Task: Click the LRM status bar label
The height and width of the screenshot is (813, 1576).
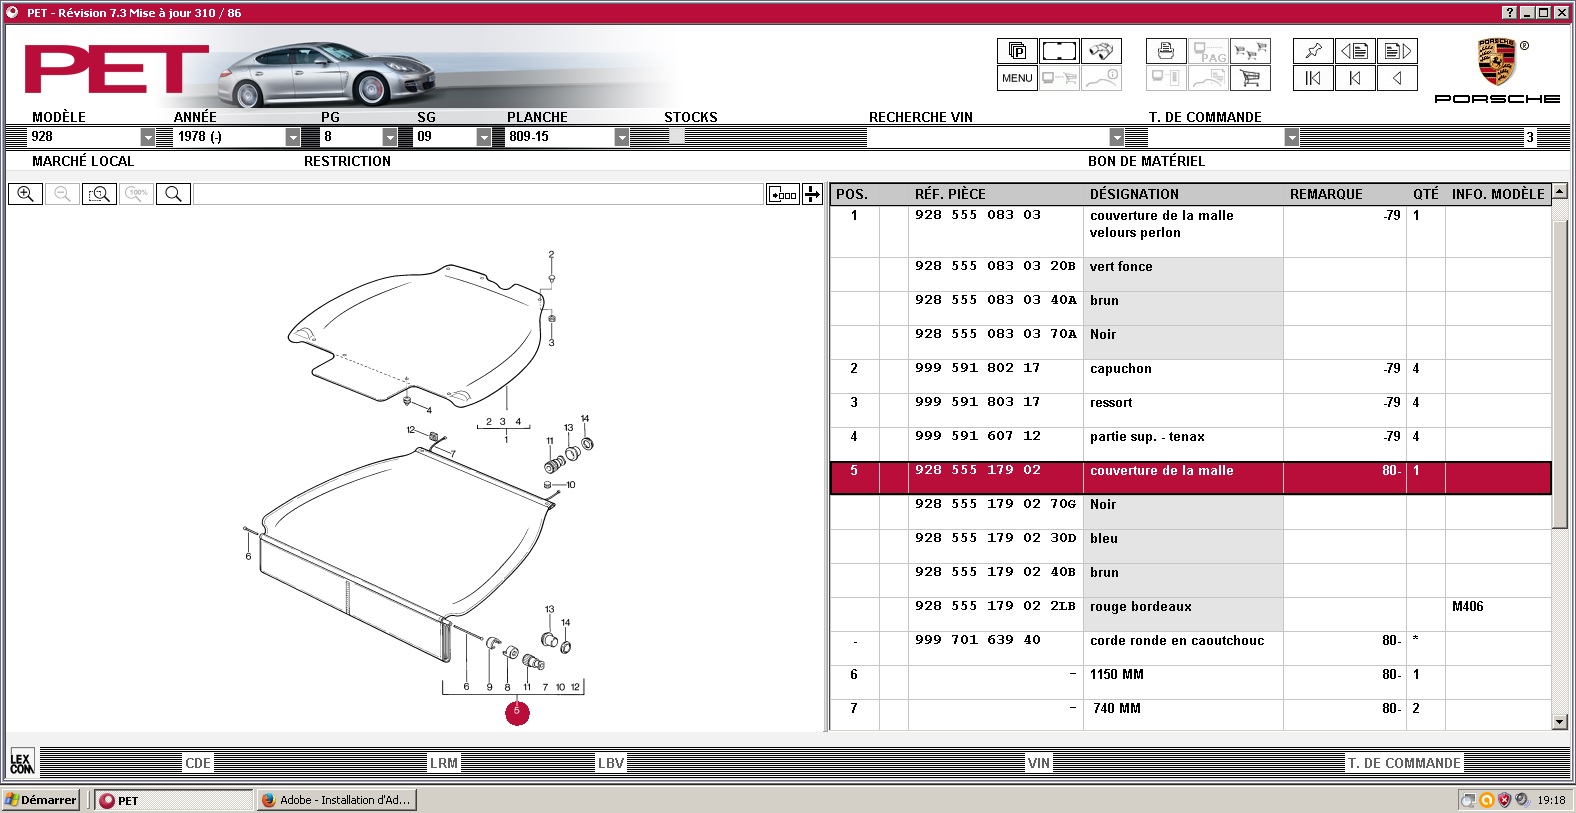Action: (x=444, y=763)
